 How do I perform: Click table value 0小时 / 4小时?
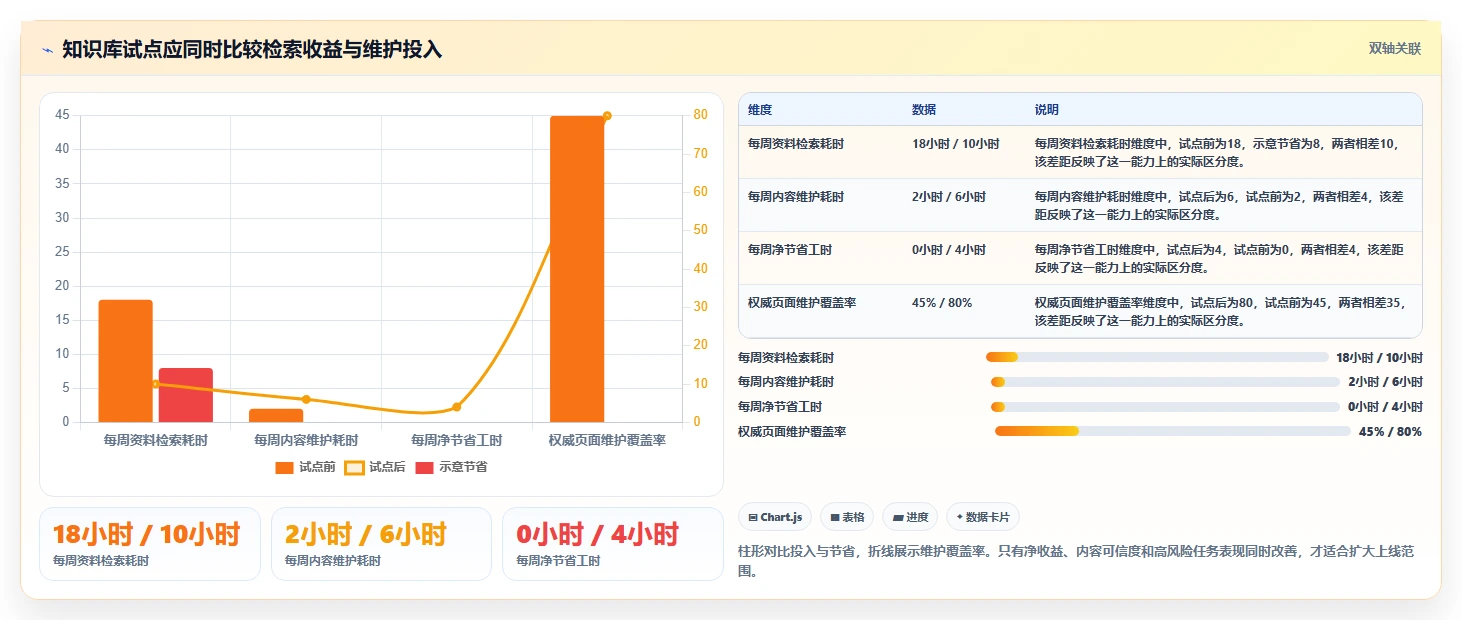949,250
